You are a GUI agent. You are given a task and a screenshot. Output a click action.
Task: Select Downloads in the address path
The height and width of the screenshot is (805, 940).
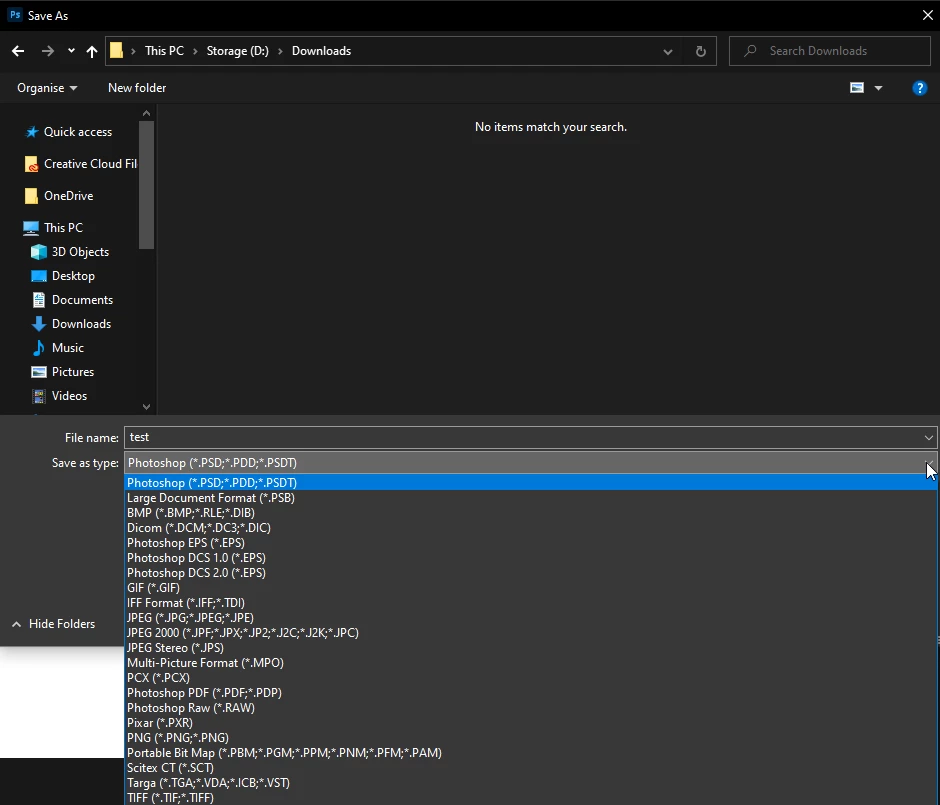point(321,51)
